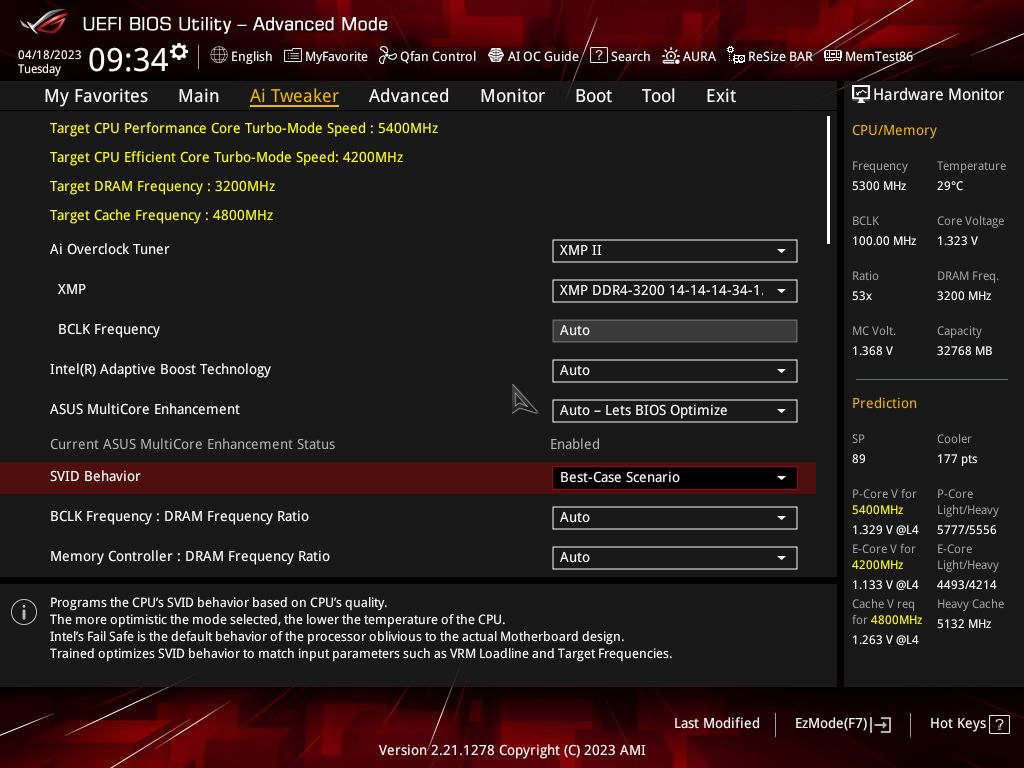Go to the Exit tab

coord(721,96)
